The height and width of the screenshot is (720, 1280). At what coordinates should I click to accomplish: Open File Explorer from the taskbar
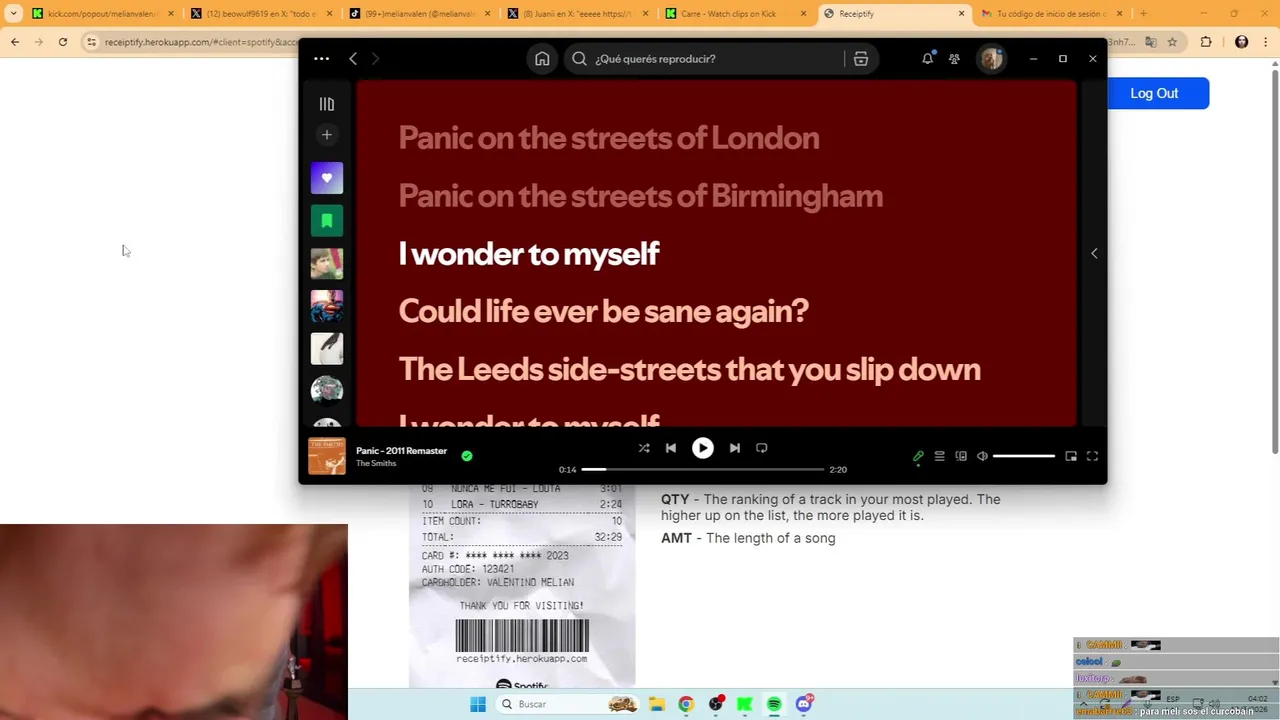tap(657, 704)
